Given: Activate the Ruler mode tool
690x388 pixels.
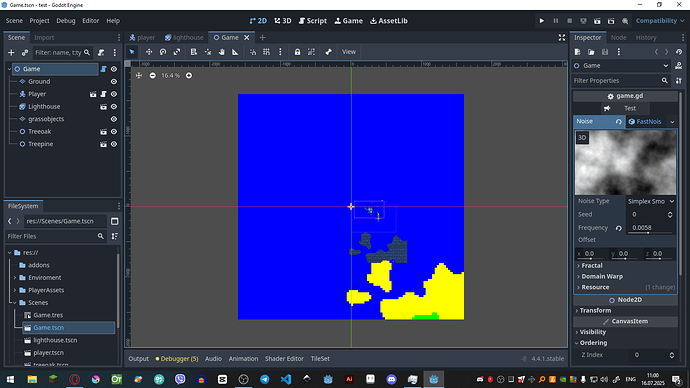Looking at the screenshot, I should [235, 52].
